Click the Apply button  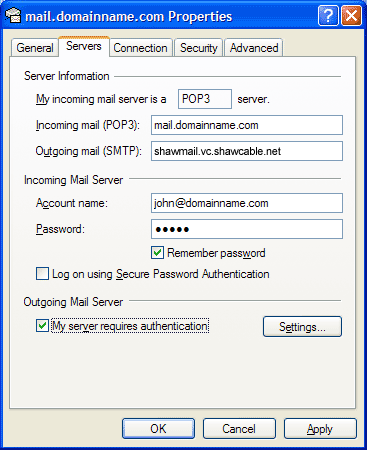click(x=320, y=429)
